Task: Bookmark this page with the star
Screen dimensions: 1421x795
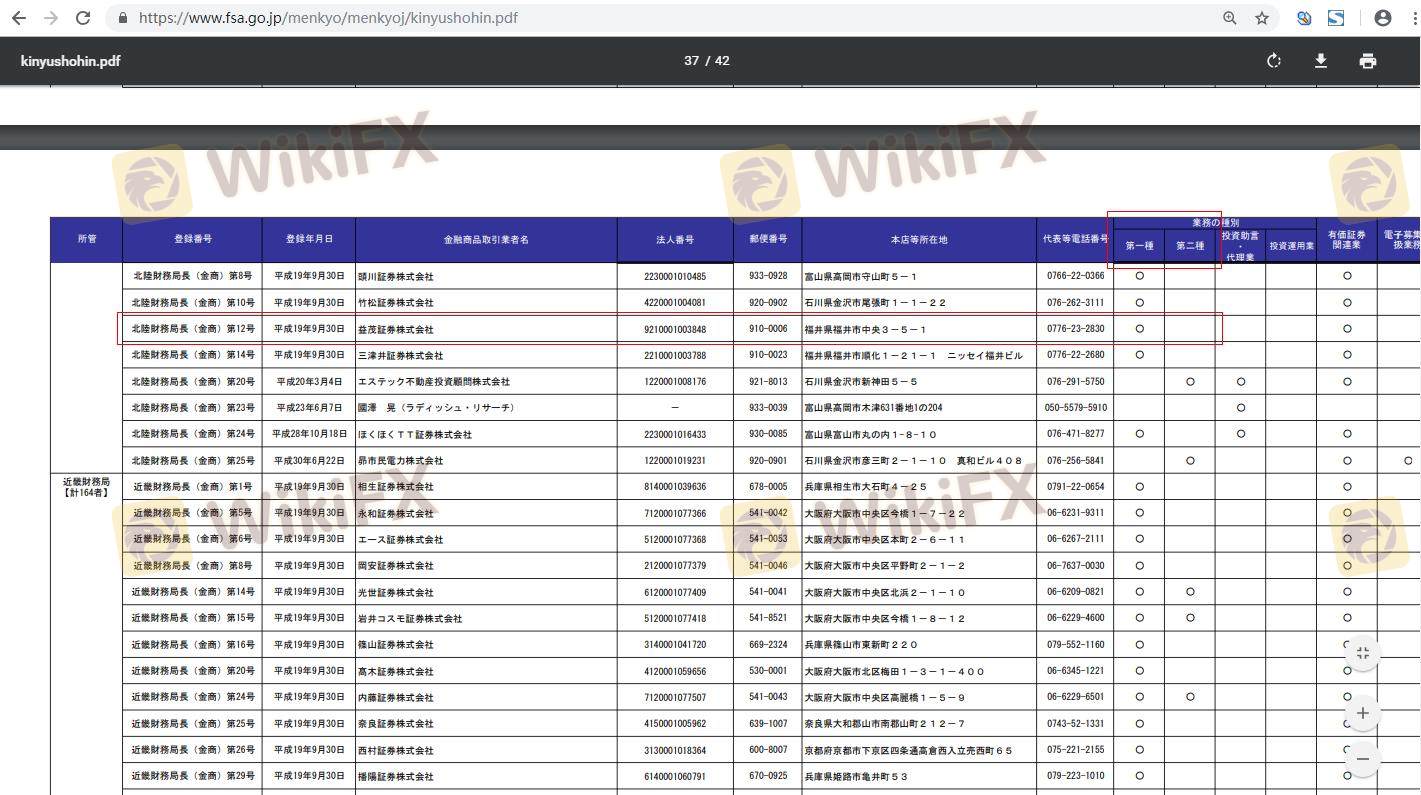Action: pyautogui.click(x=1262, y=18)
